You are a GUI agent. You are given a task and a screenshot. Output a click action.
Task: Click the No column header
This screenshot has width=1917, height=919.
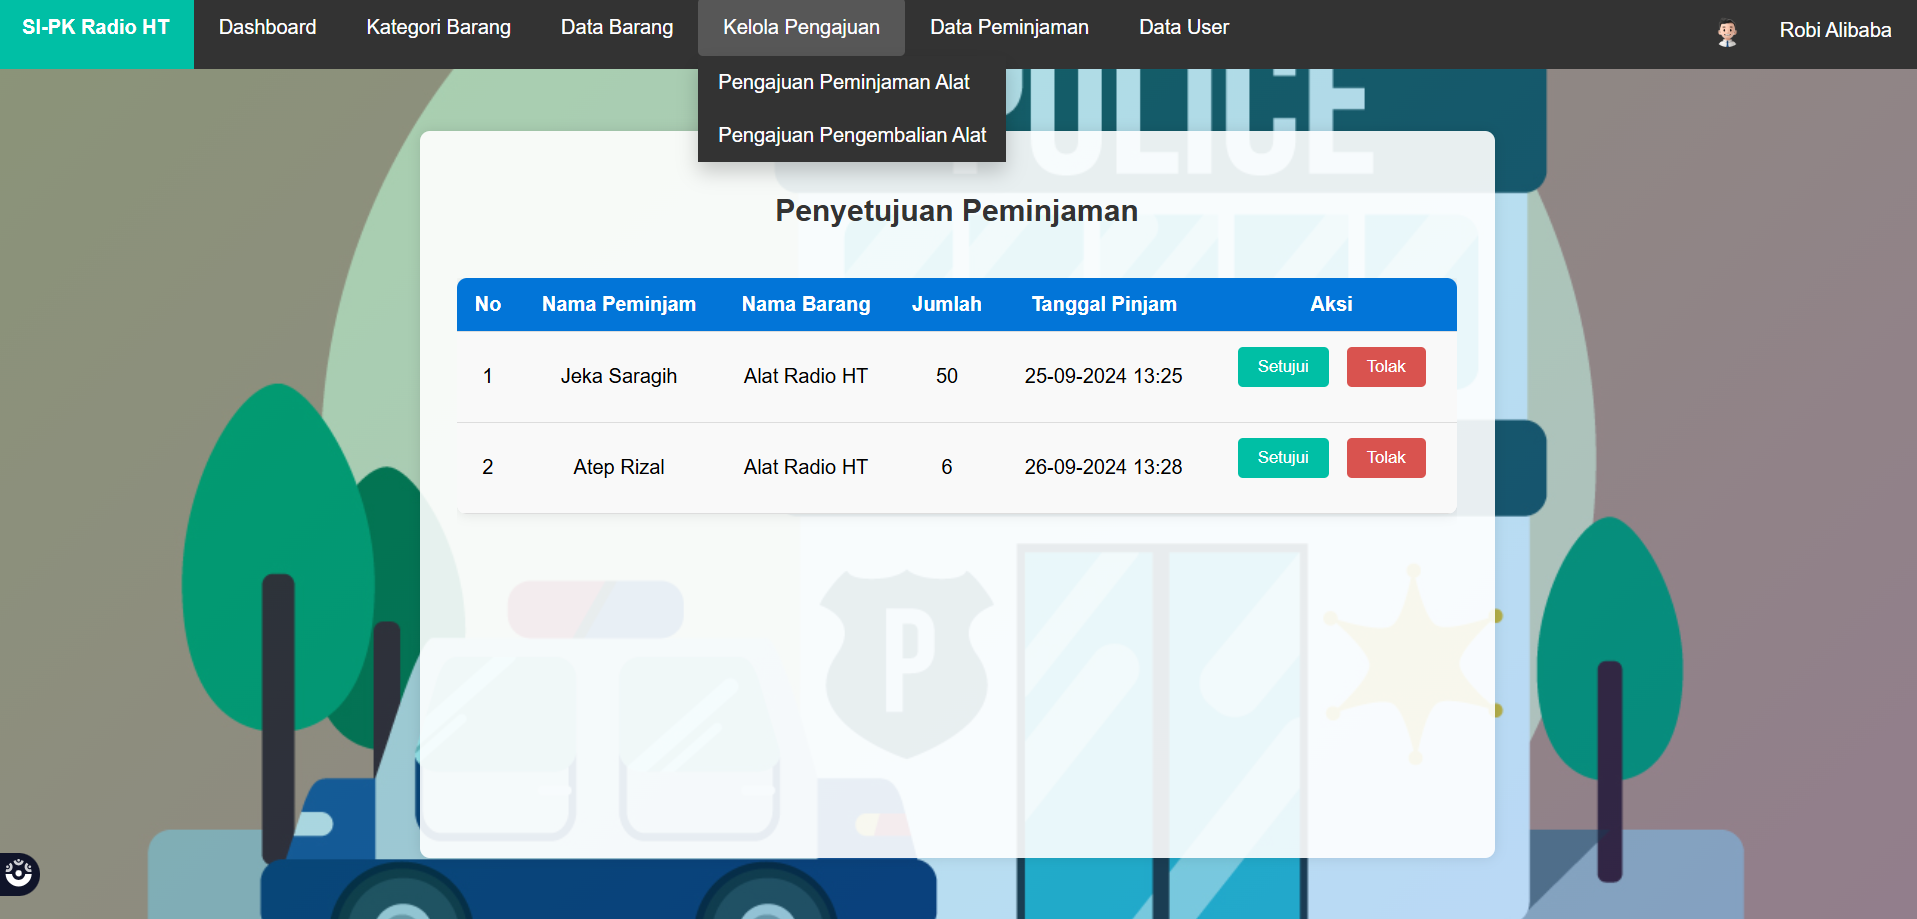(x=488, y=304)
